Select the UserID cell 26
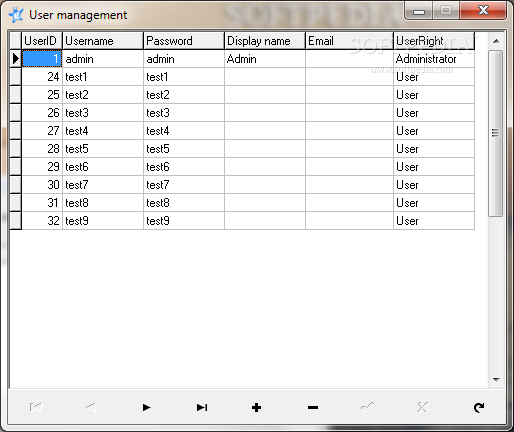The width and height of the screenshot is (514, 432). click(42, 113)
